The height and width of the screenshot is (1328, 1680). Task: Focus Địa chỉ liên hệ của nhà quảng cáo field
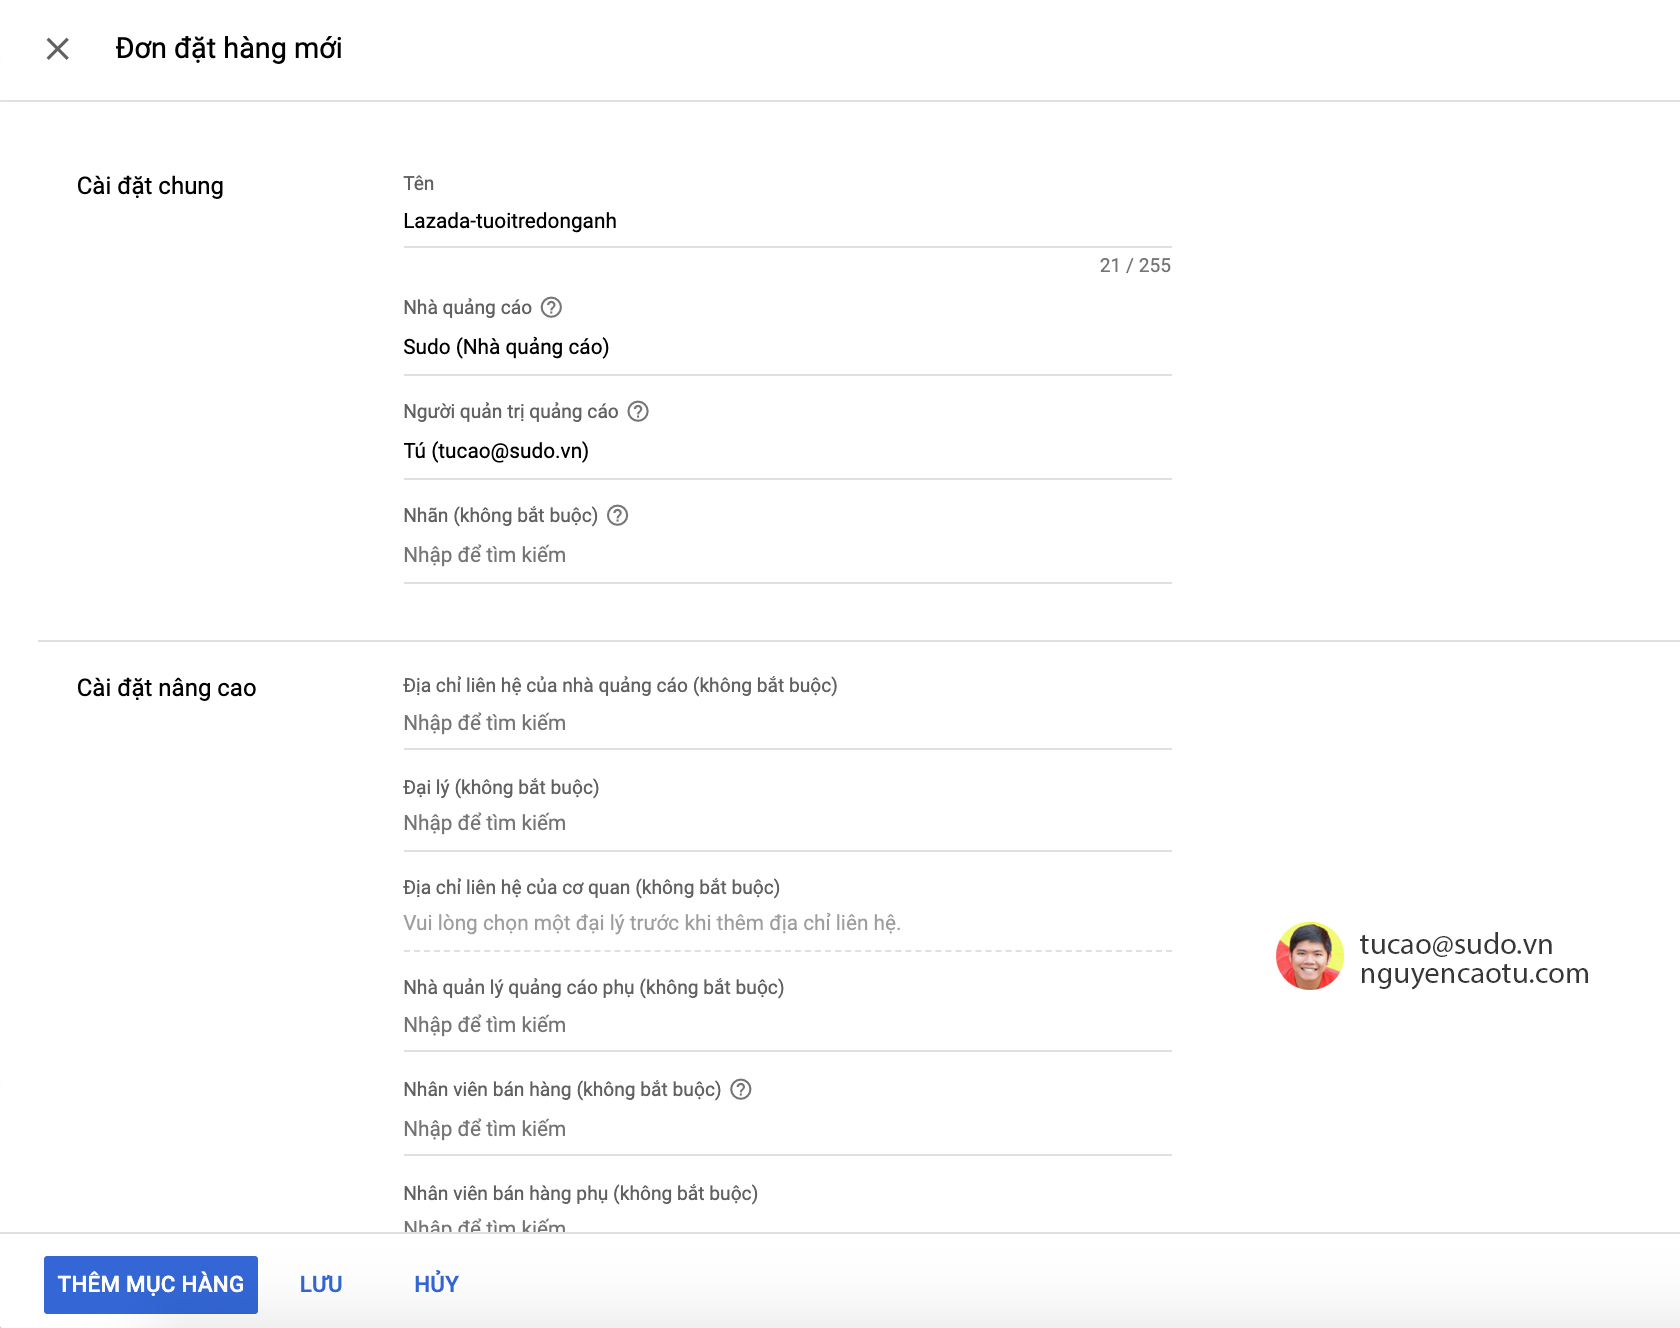click(x=786, y=724)
